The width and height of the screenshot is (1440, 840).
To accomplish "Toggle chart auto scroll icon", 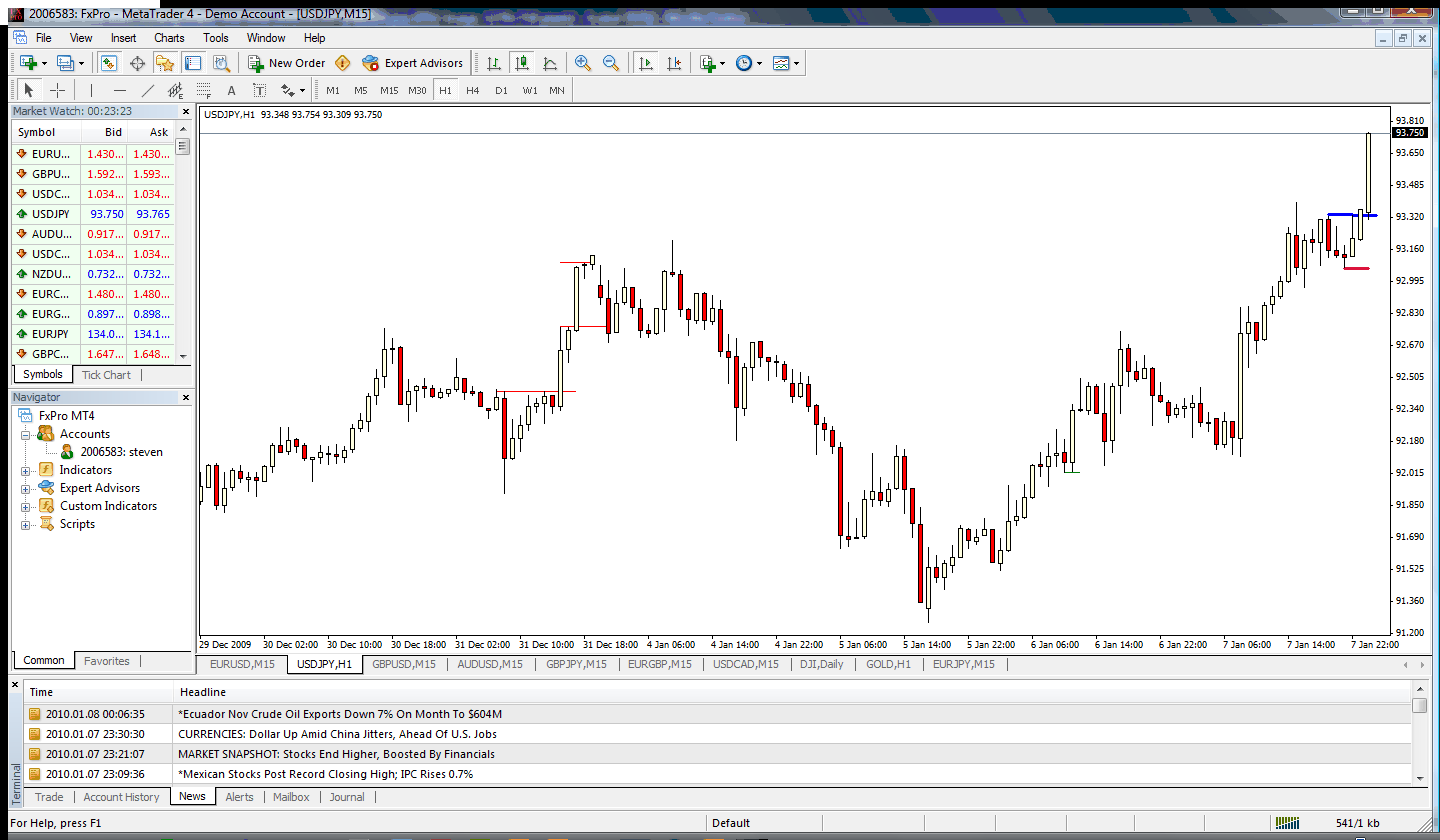I will [x=646, y=63].
